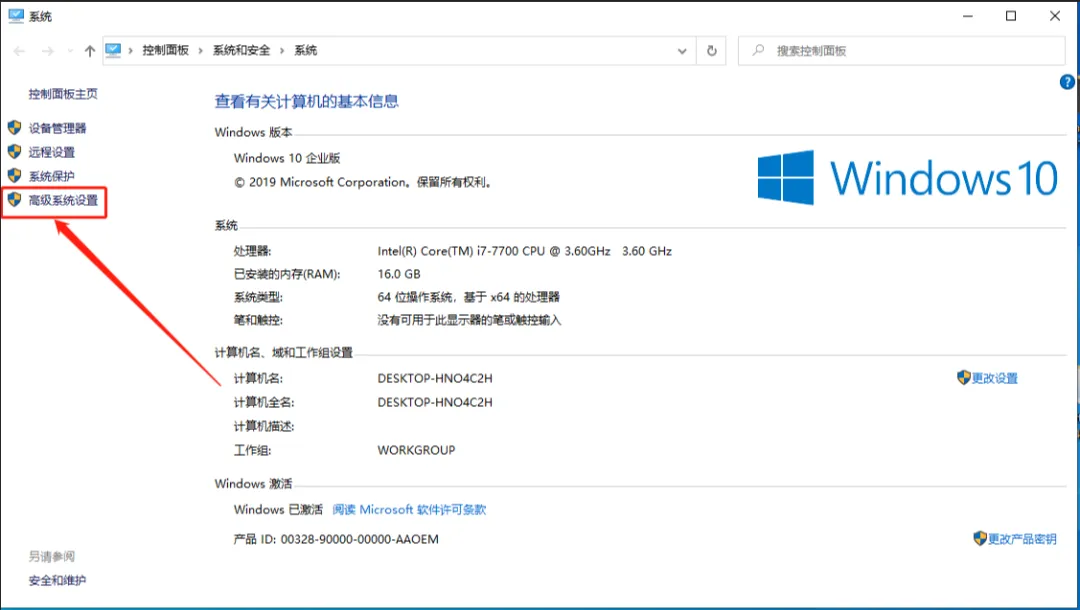Select 控制面板 in the breadcrumb
This screenshot has height=610, width=1080.
pos(165,50)
